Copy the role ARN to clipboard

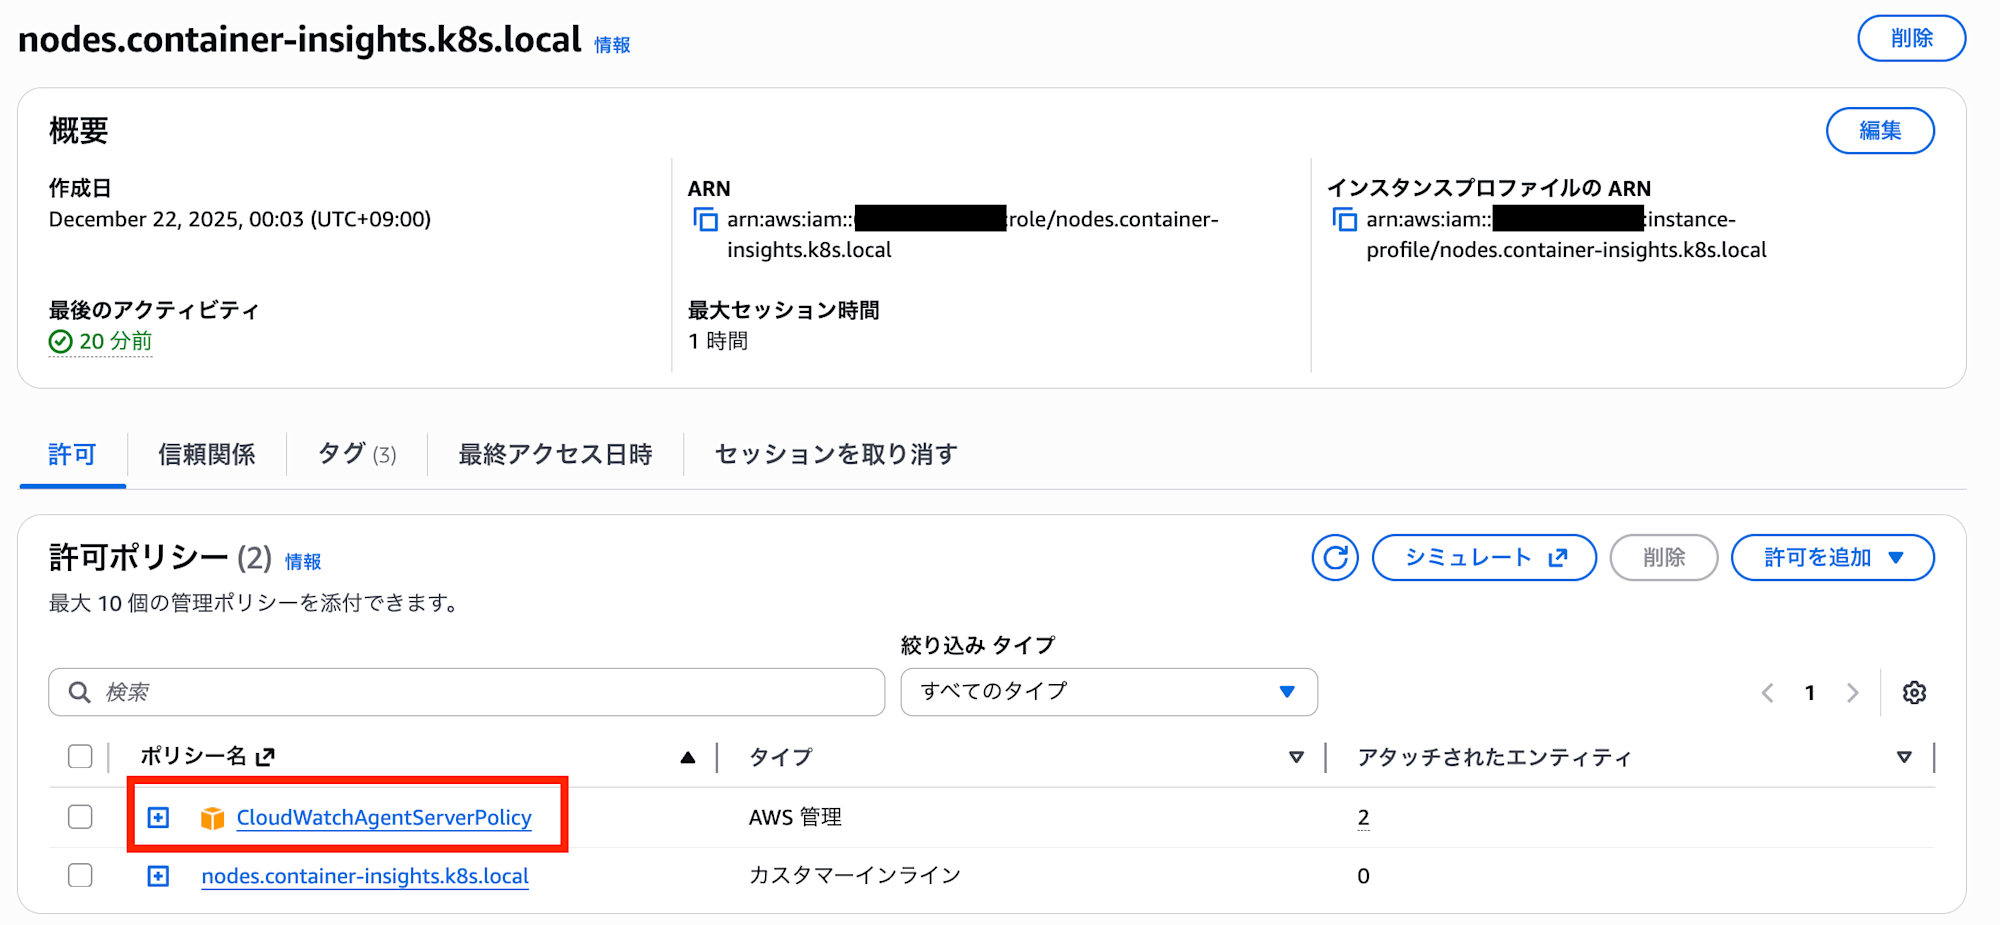pos(706,219)
